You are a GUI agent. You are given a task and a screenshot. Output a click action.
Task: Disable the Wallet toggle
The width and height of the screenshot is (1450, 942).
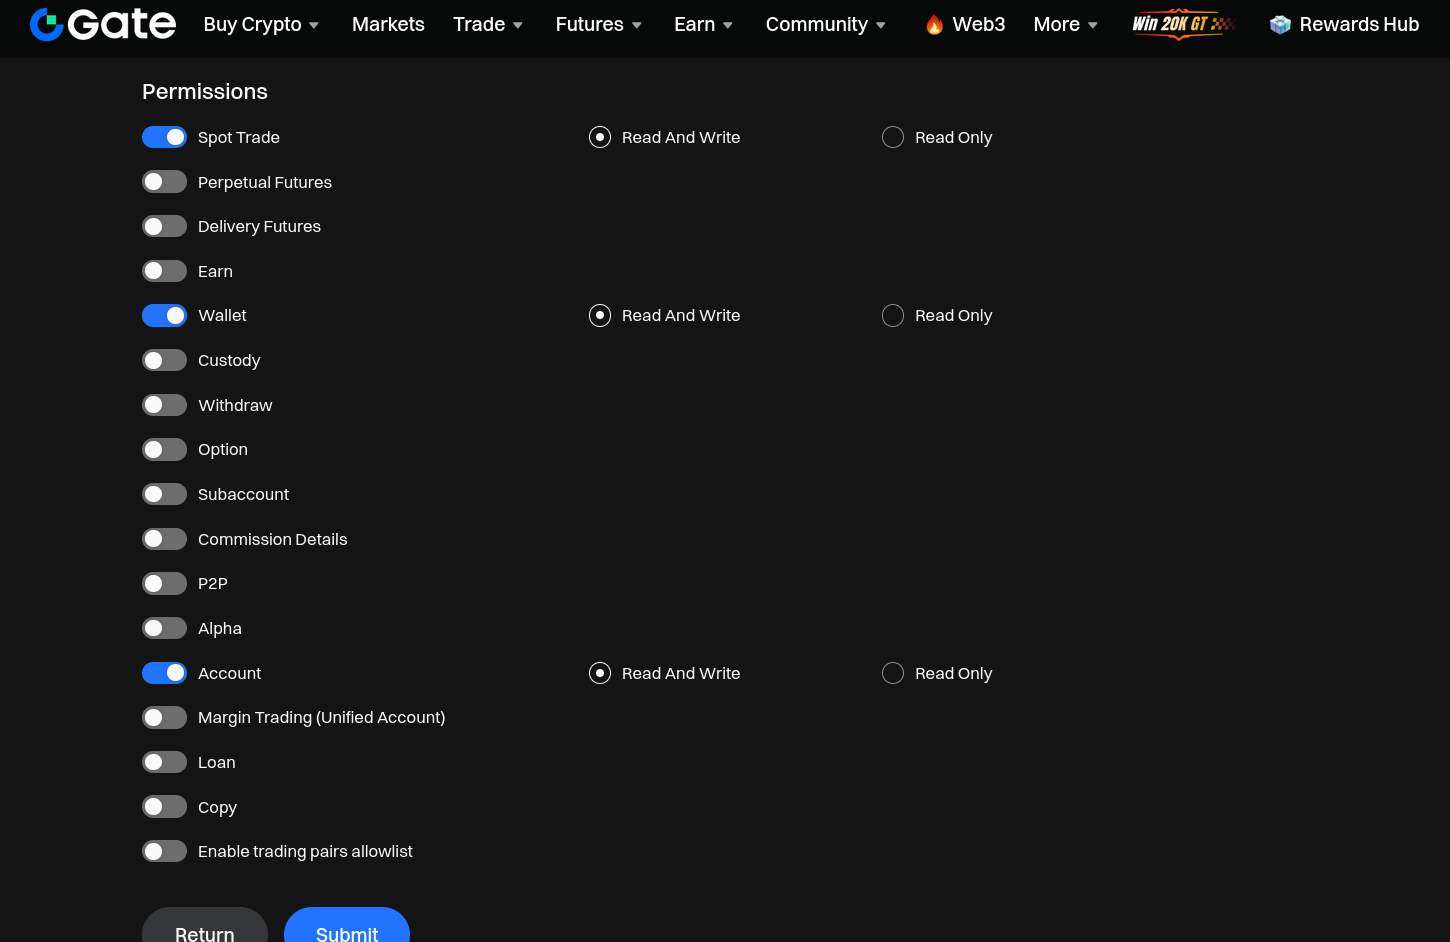(164, 315)
